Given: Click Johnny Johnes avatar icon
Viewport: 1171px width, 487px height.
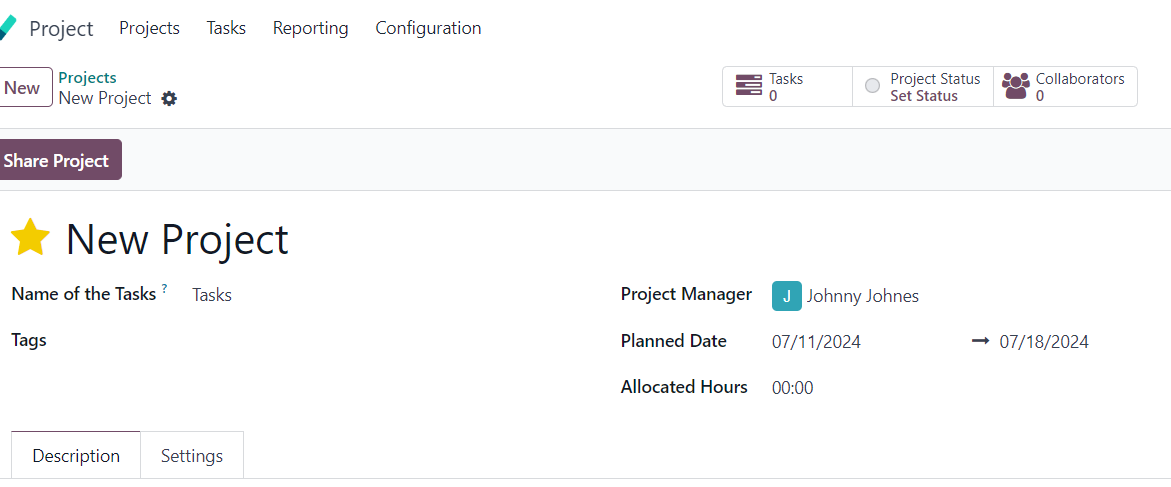Looking at the screenshot, I should pos(786,296).
